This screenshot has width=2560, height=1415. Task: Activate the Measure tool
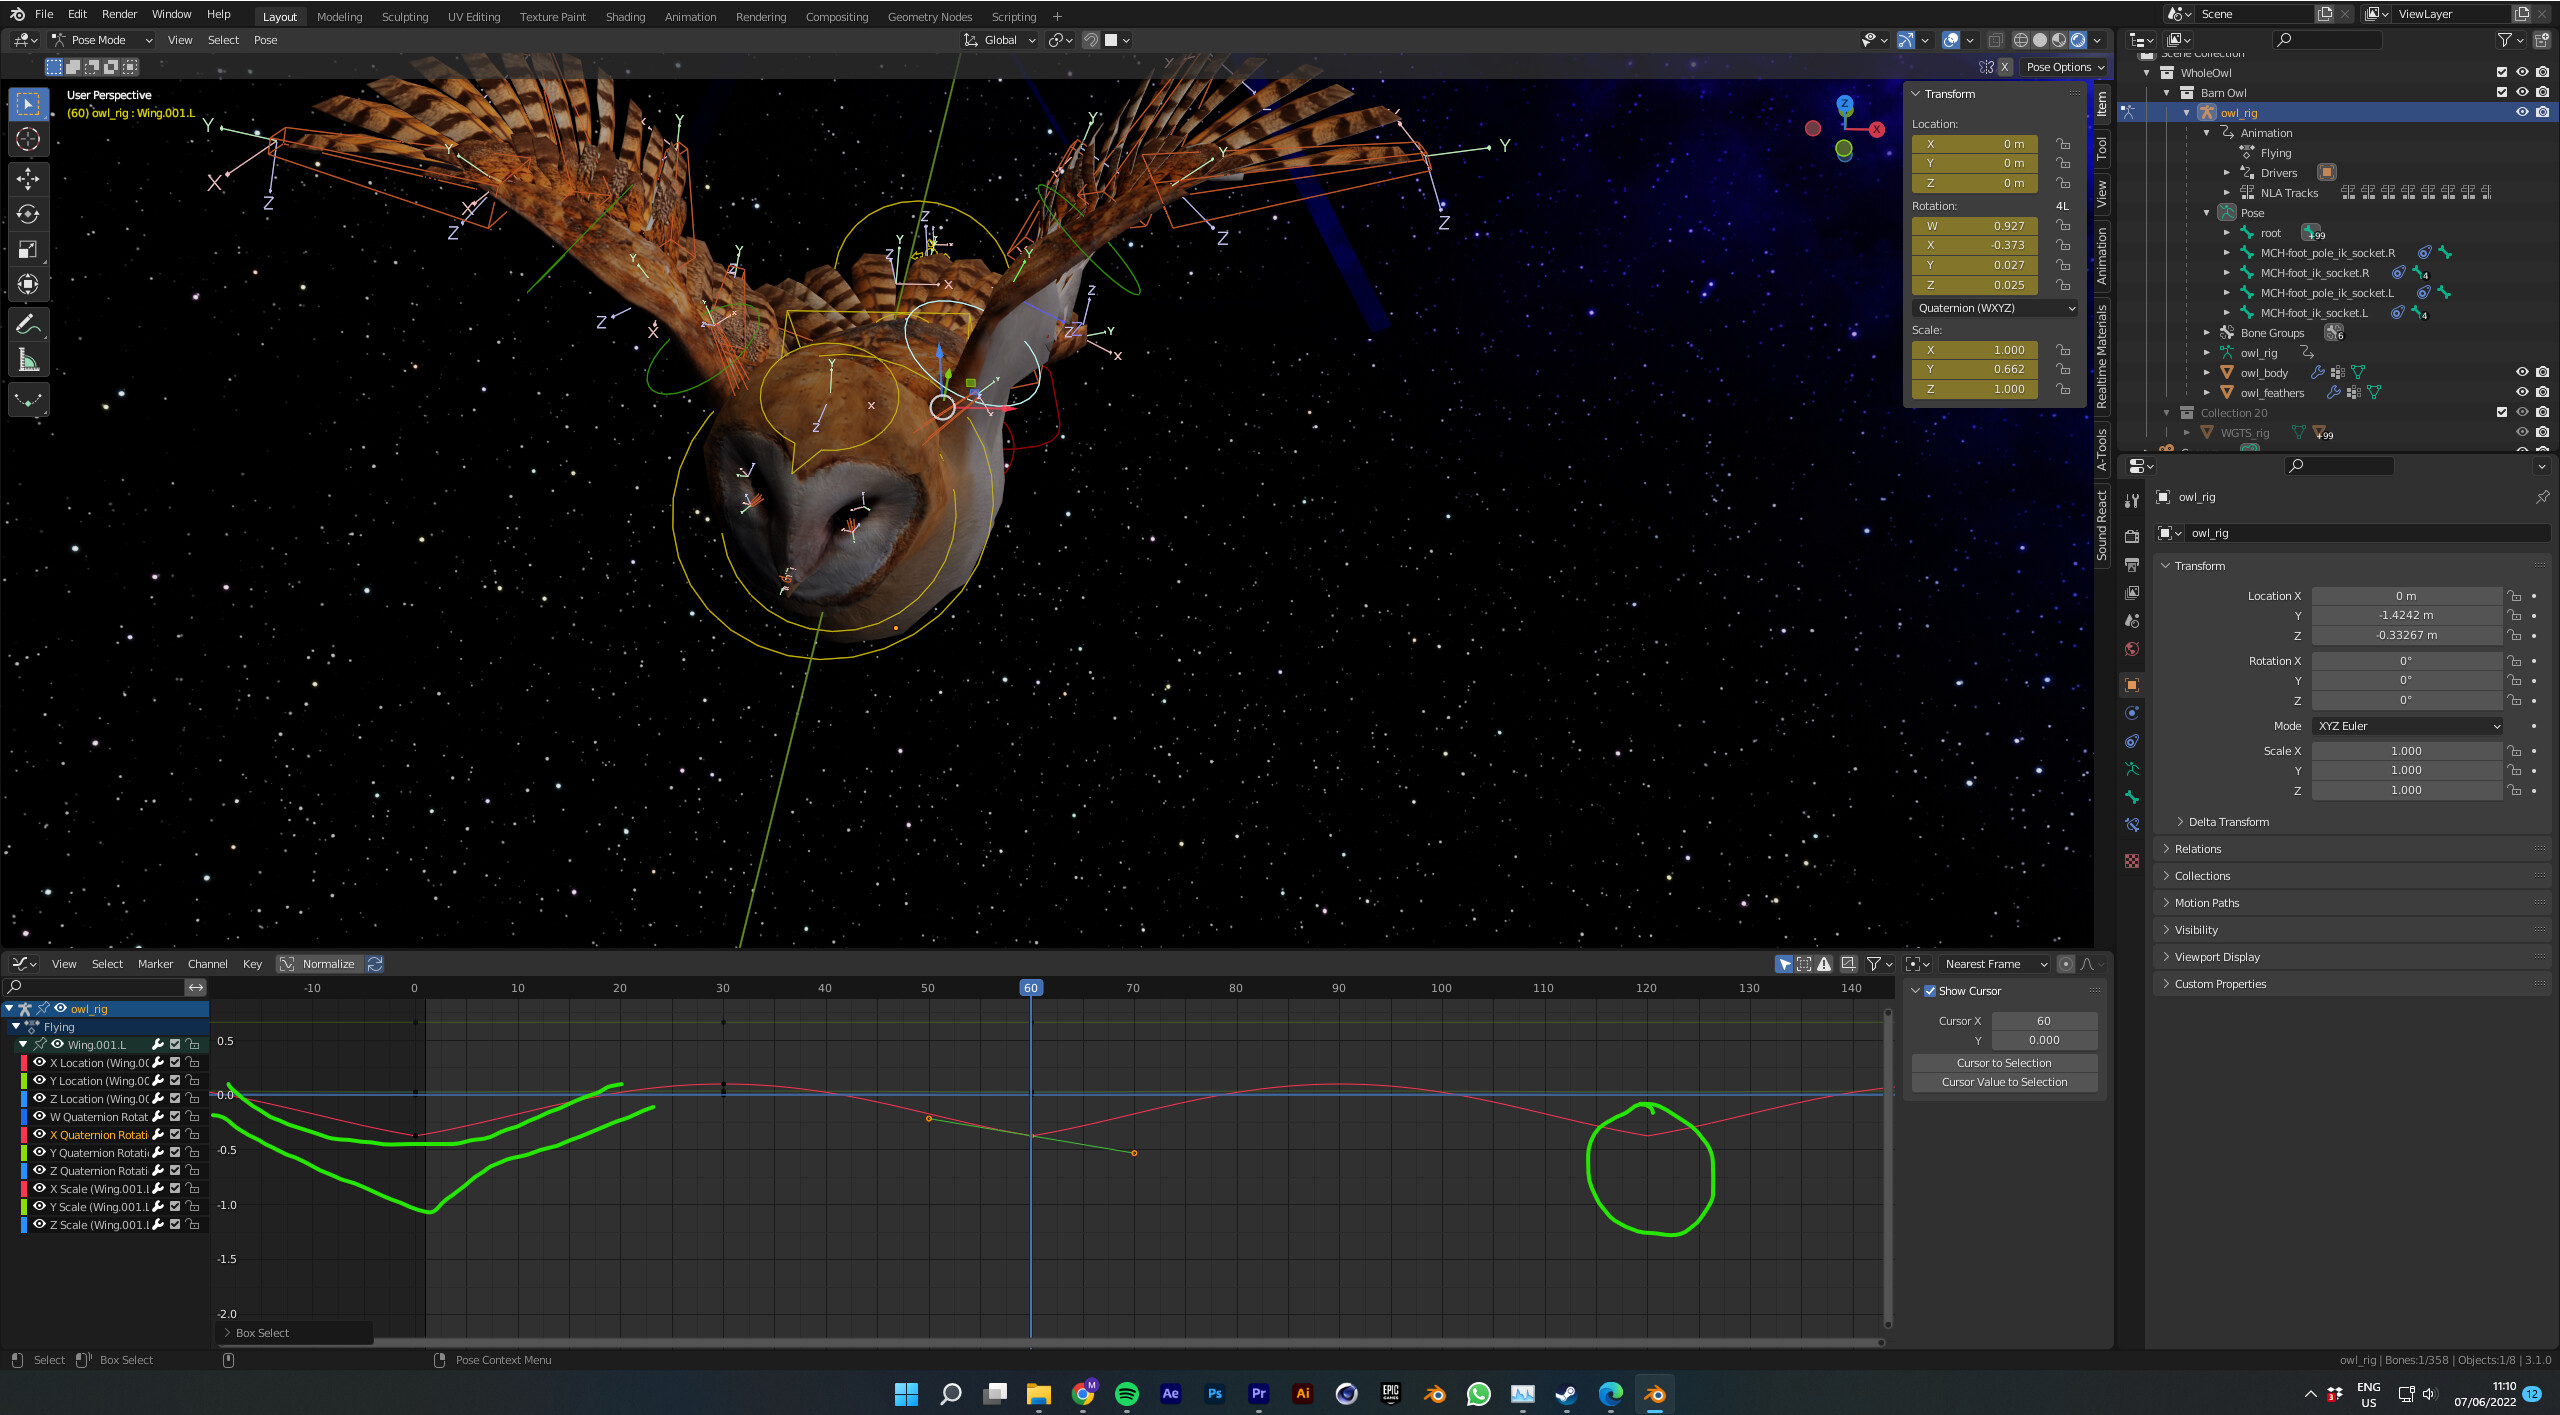tap(28, 358)
